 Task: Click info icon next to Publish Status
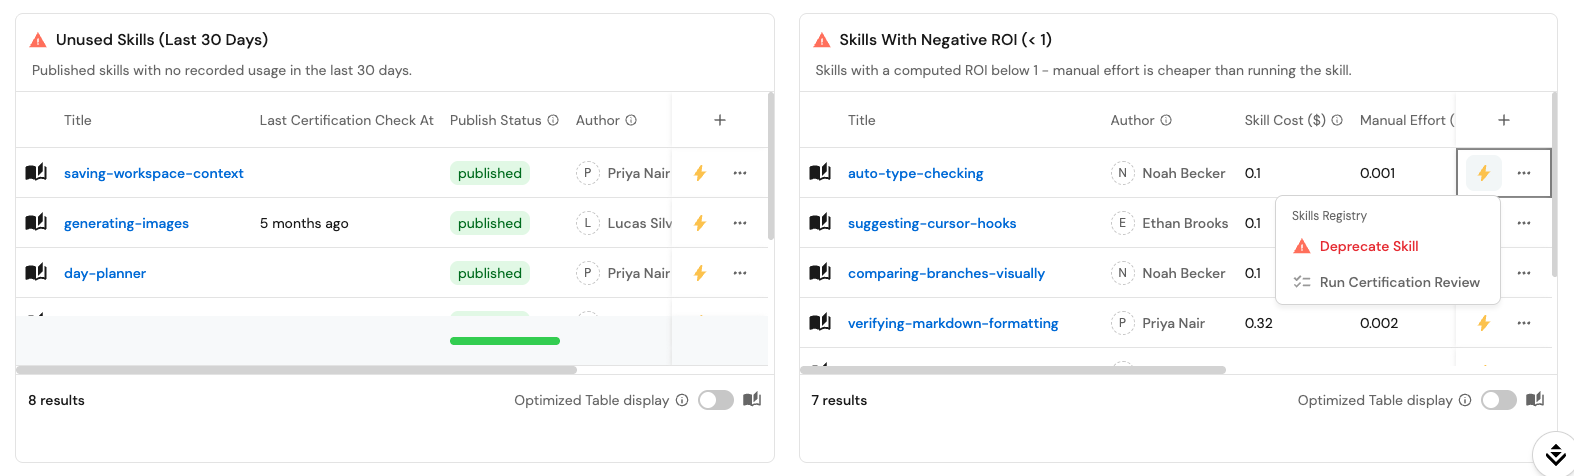[x=553, y=120]
